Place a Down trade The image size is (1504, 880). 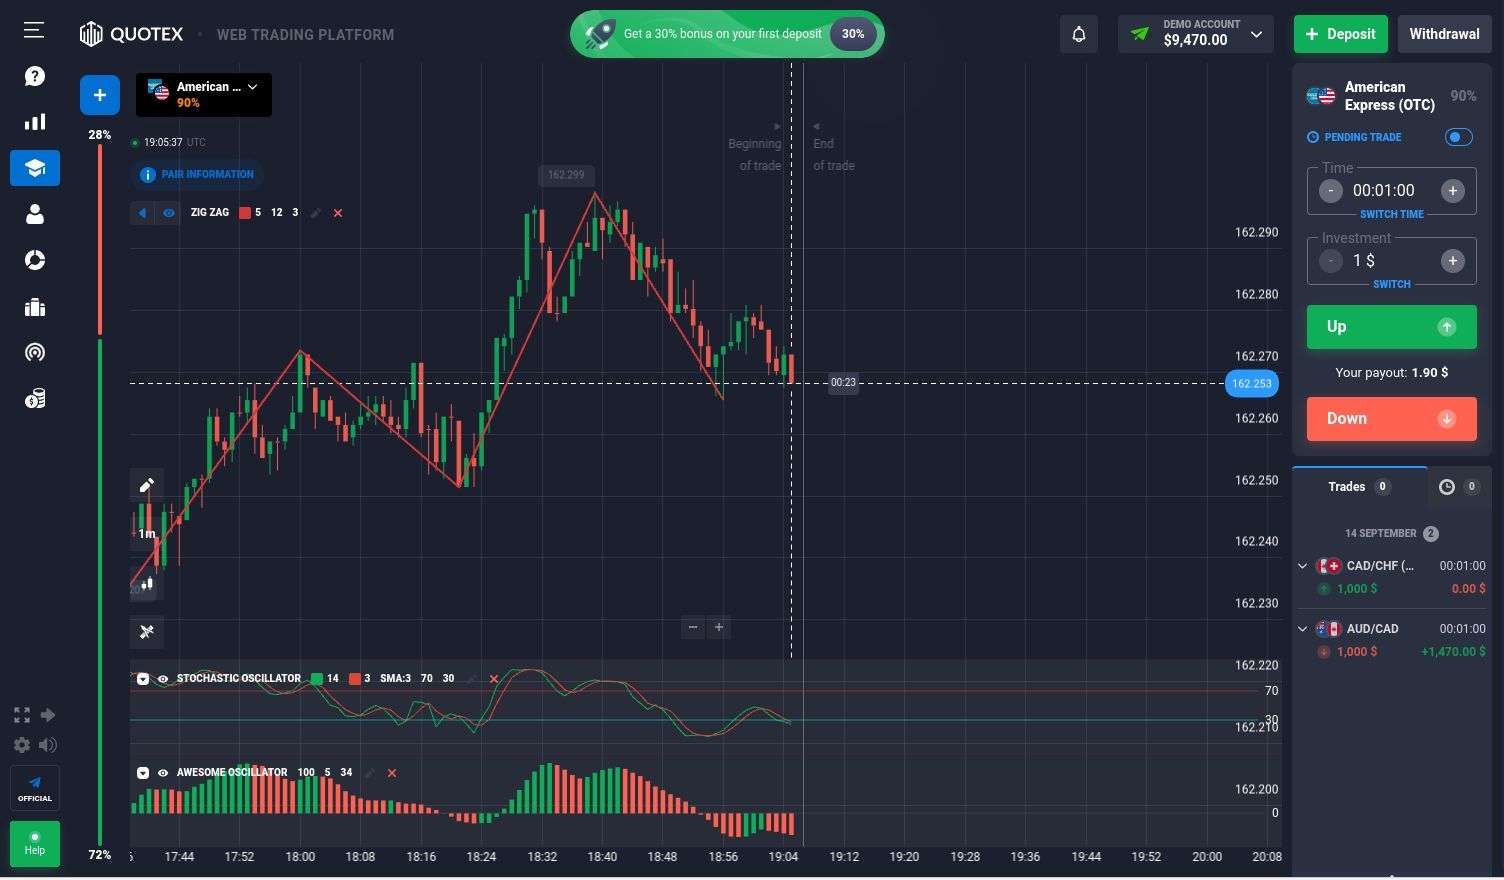point(1392,419)
